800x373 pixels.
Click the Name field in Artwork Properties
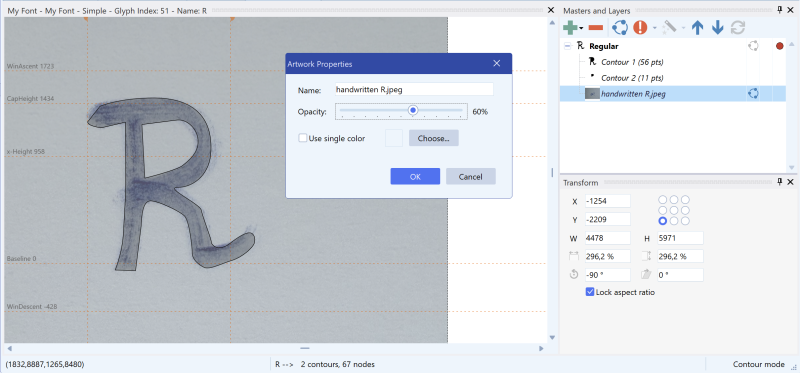click(x=414, y=89)
